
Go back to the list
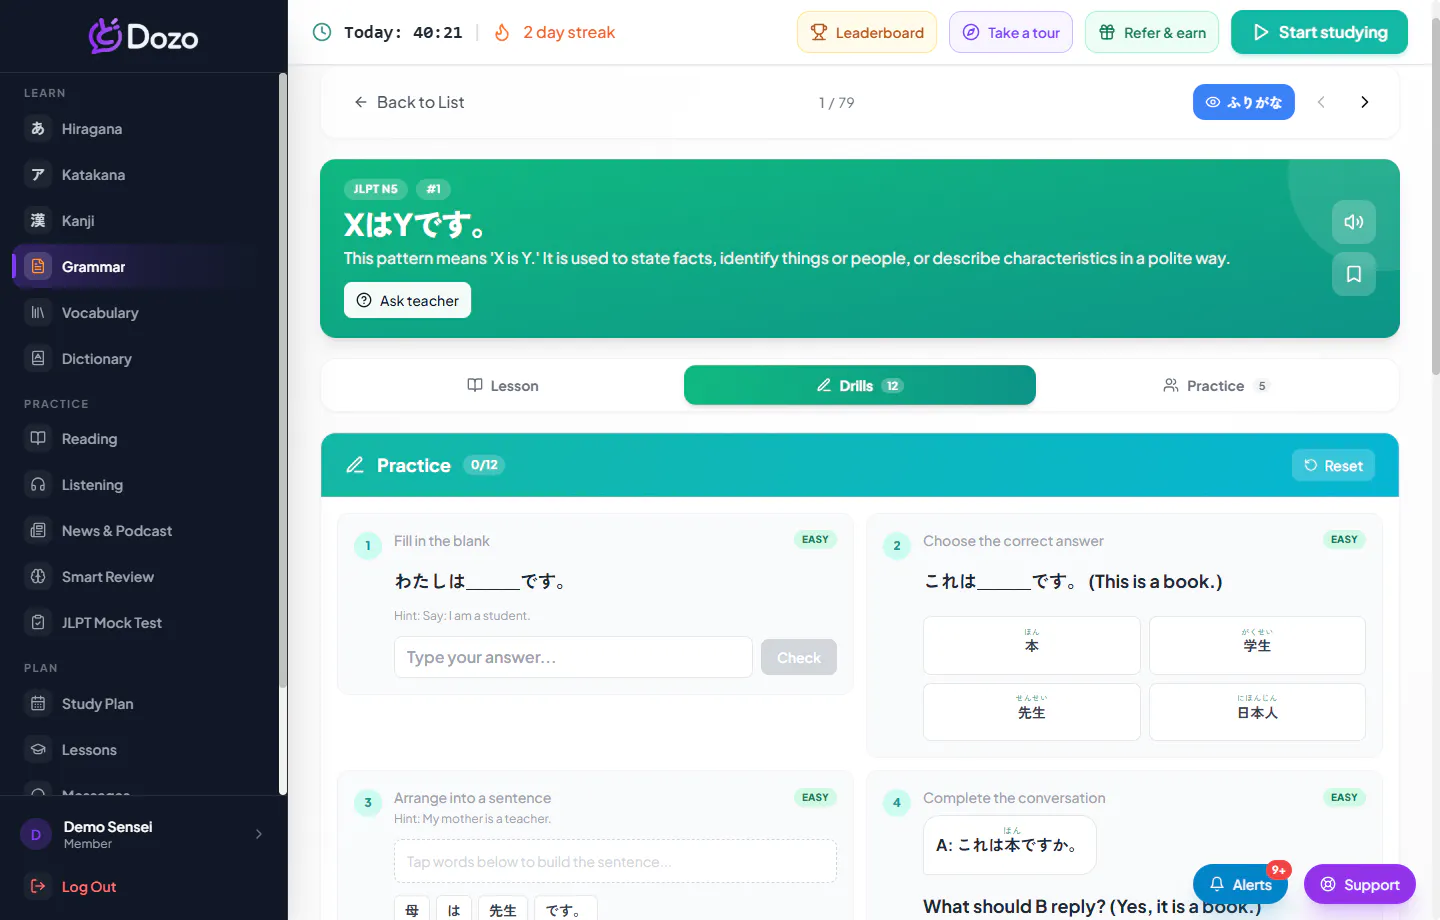click(409, 102)
